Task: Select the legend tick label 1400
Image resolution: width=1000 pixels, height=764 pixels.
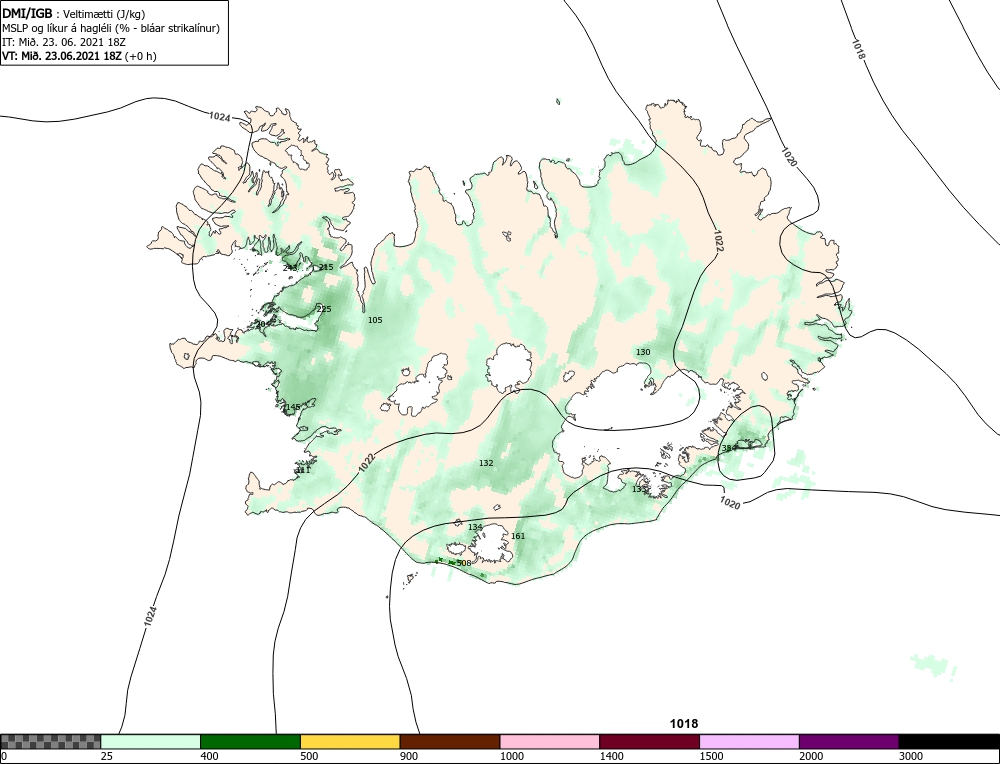Action: [x=611, y=756]
